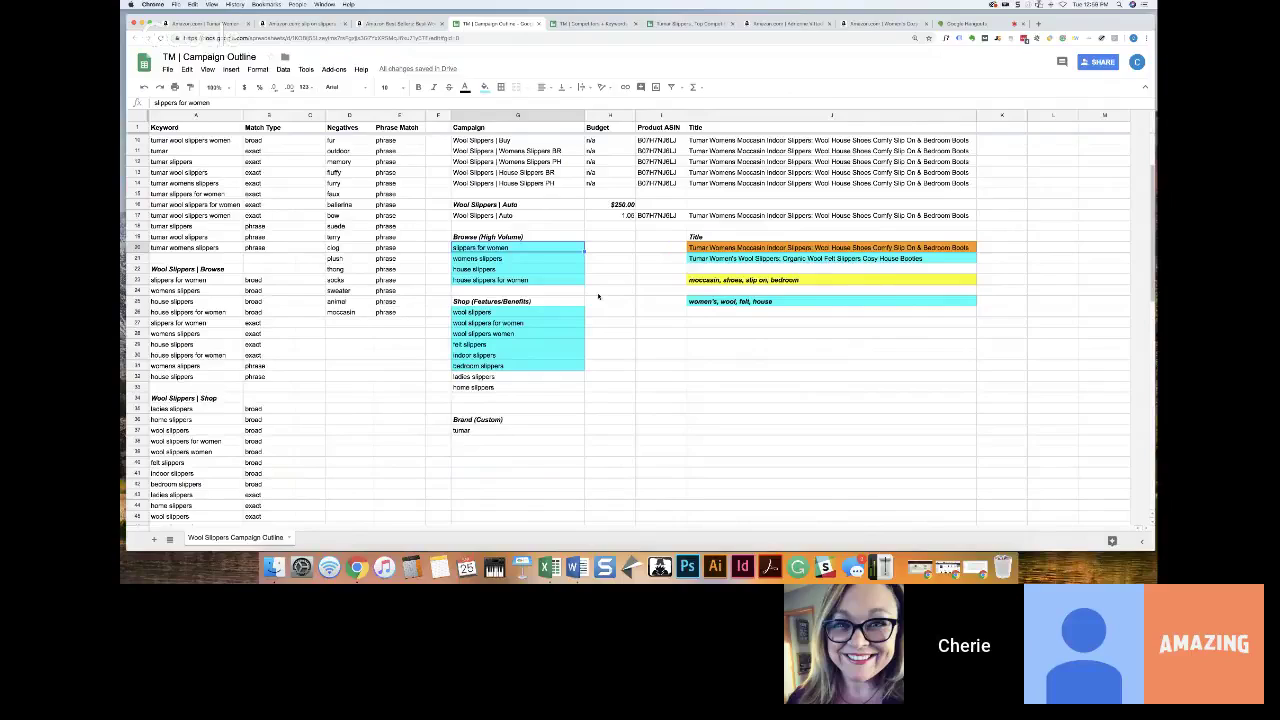Collapse the toolbar with the chevron arrow
The width and height of the screenshot is (1280, 720).
pos(1145,87)
